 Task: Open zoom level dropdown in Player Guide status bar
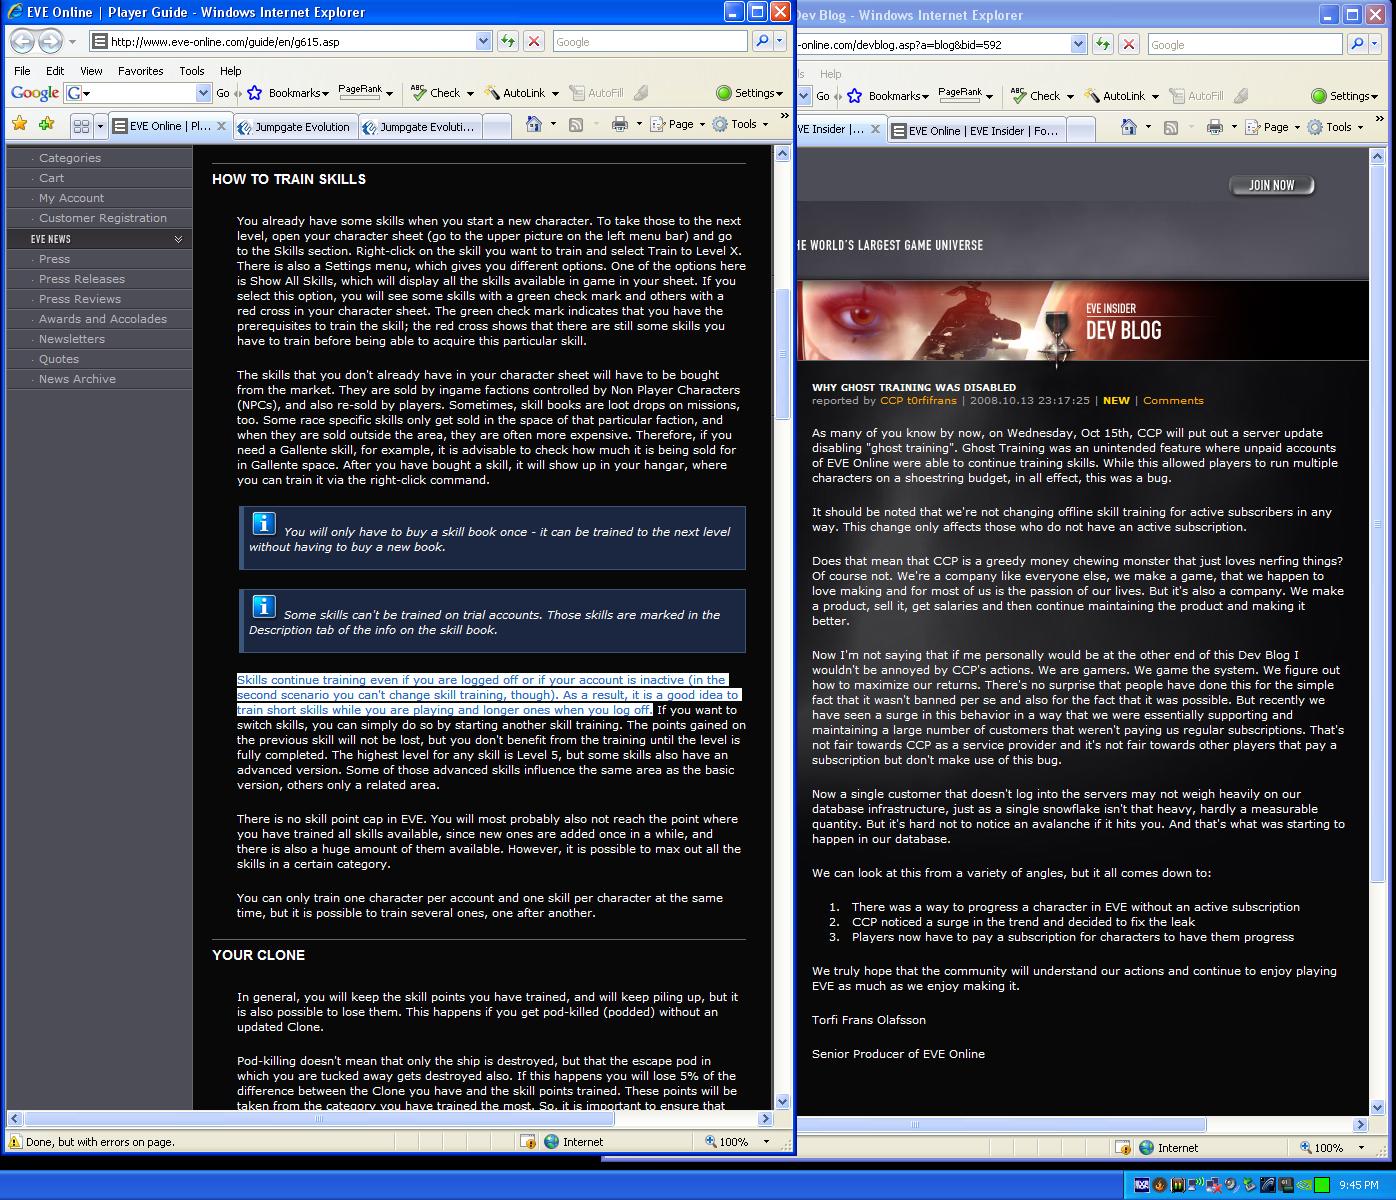point(766,1141)
